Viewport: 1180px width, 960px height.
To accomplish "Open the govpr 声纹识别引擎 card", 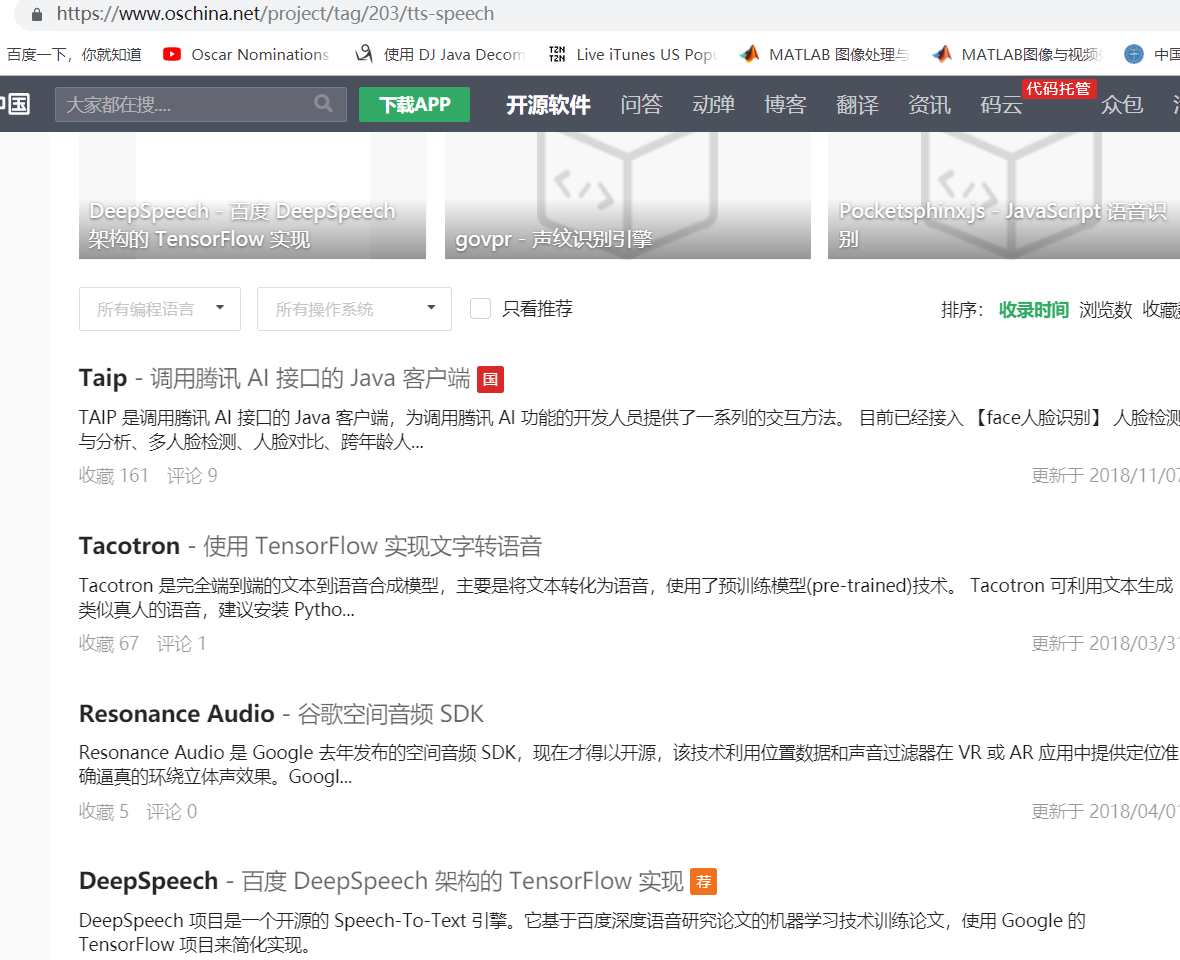I will [x=628, y=196].
